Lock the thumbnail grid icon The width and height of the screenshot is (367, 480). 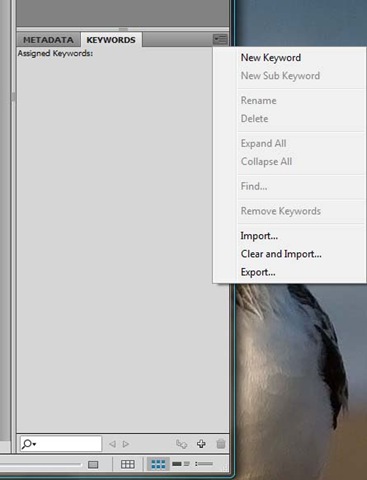click(x=128, y=464)
